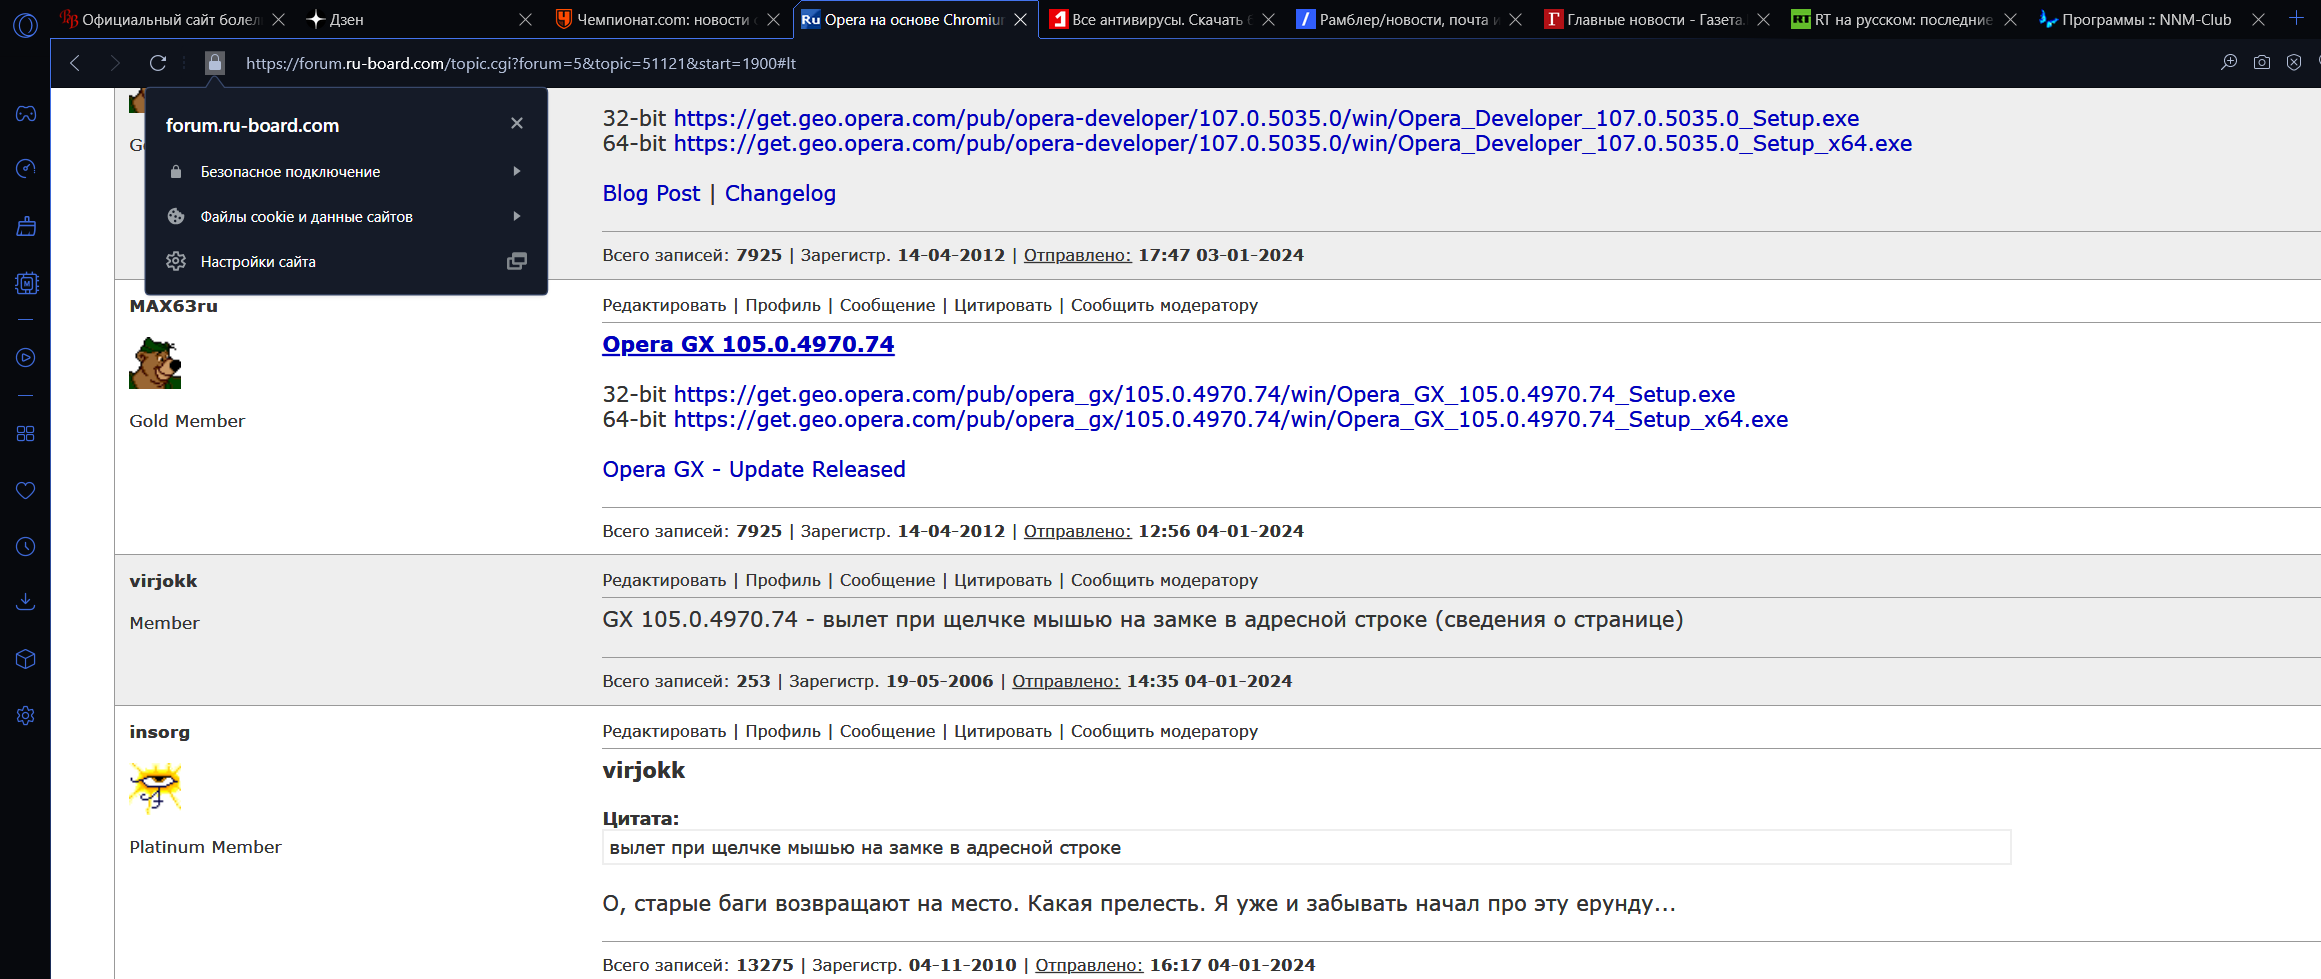Screen dimensions: 2321x979
Task: Click the padlock icon in address bar
Action: click(214, 63)
